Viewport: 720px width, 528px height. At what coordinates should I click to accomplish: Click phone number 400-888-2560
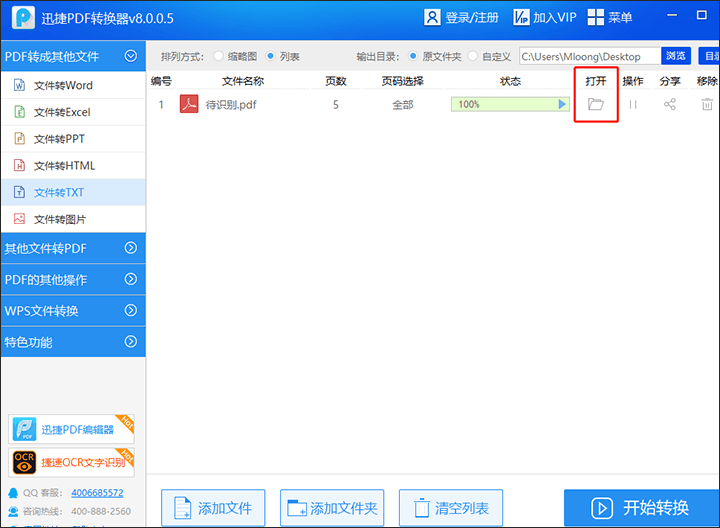coord(101,511)
